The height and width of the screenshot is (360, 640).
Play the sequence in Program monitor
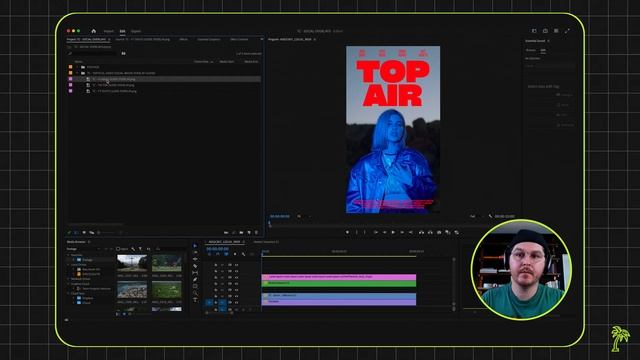393,232
